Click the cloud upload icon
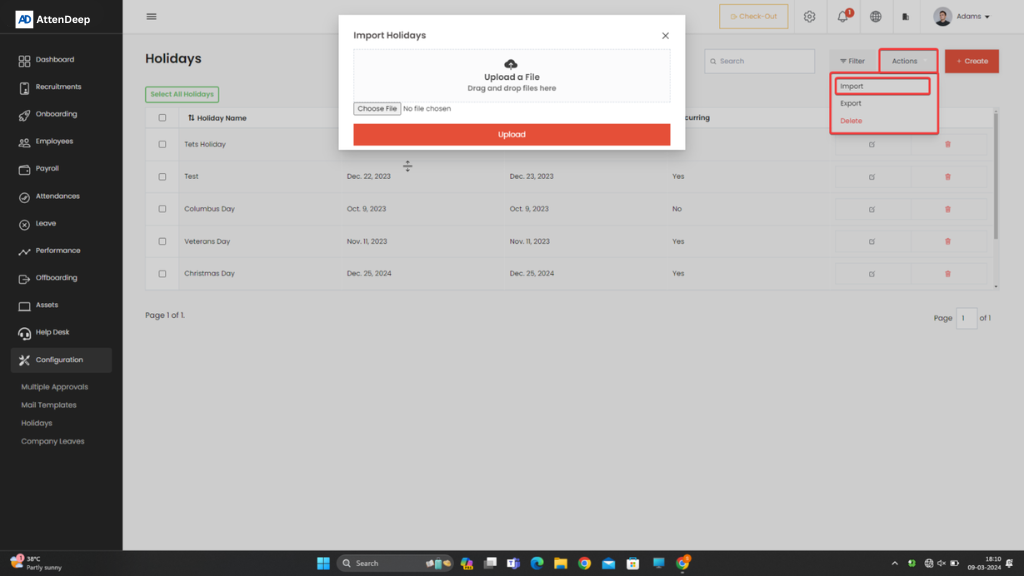1024x576 pixels. click(x=511, y=65)
